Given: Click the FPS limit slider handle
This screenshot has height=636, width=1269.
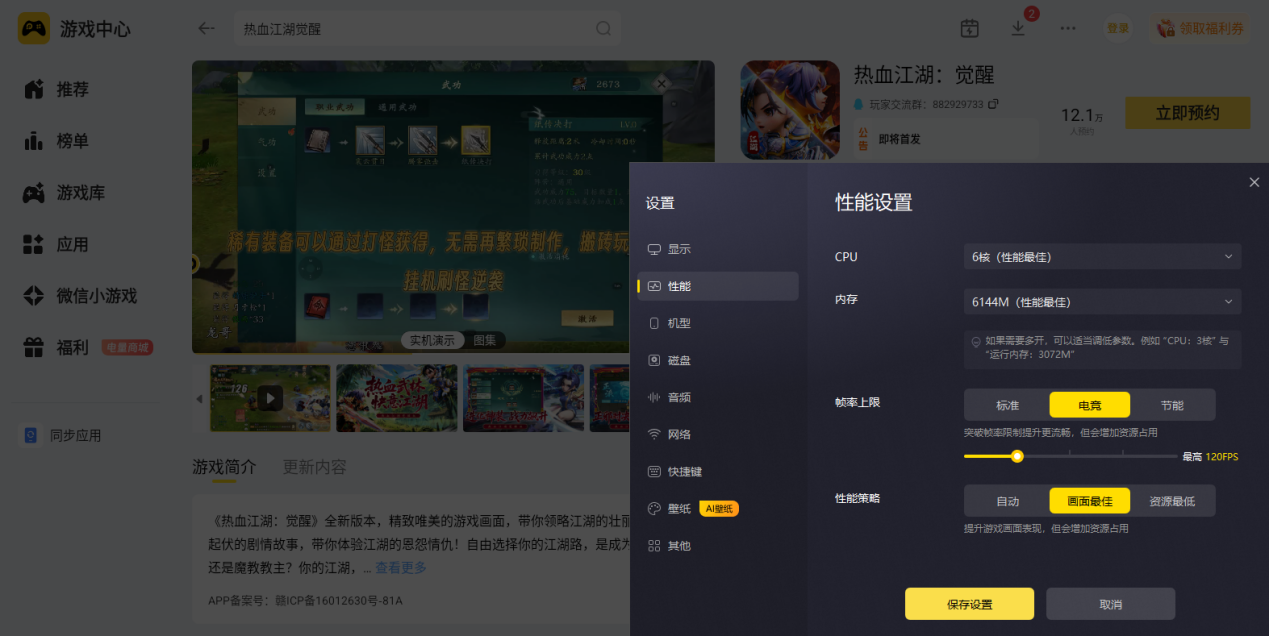Looking at the screenshot, I should click(x=1017, y=456).
